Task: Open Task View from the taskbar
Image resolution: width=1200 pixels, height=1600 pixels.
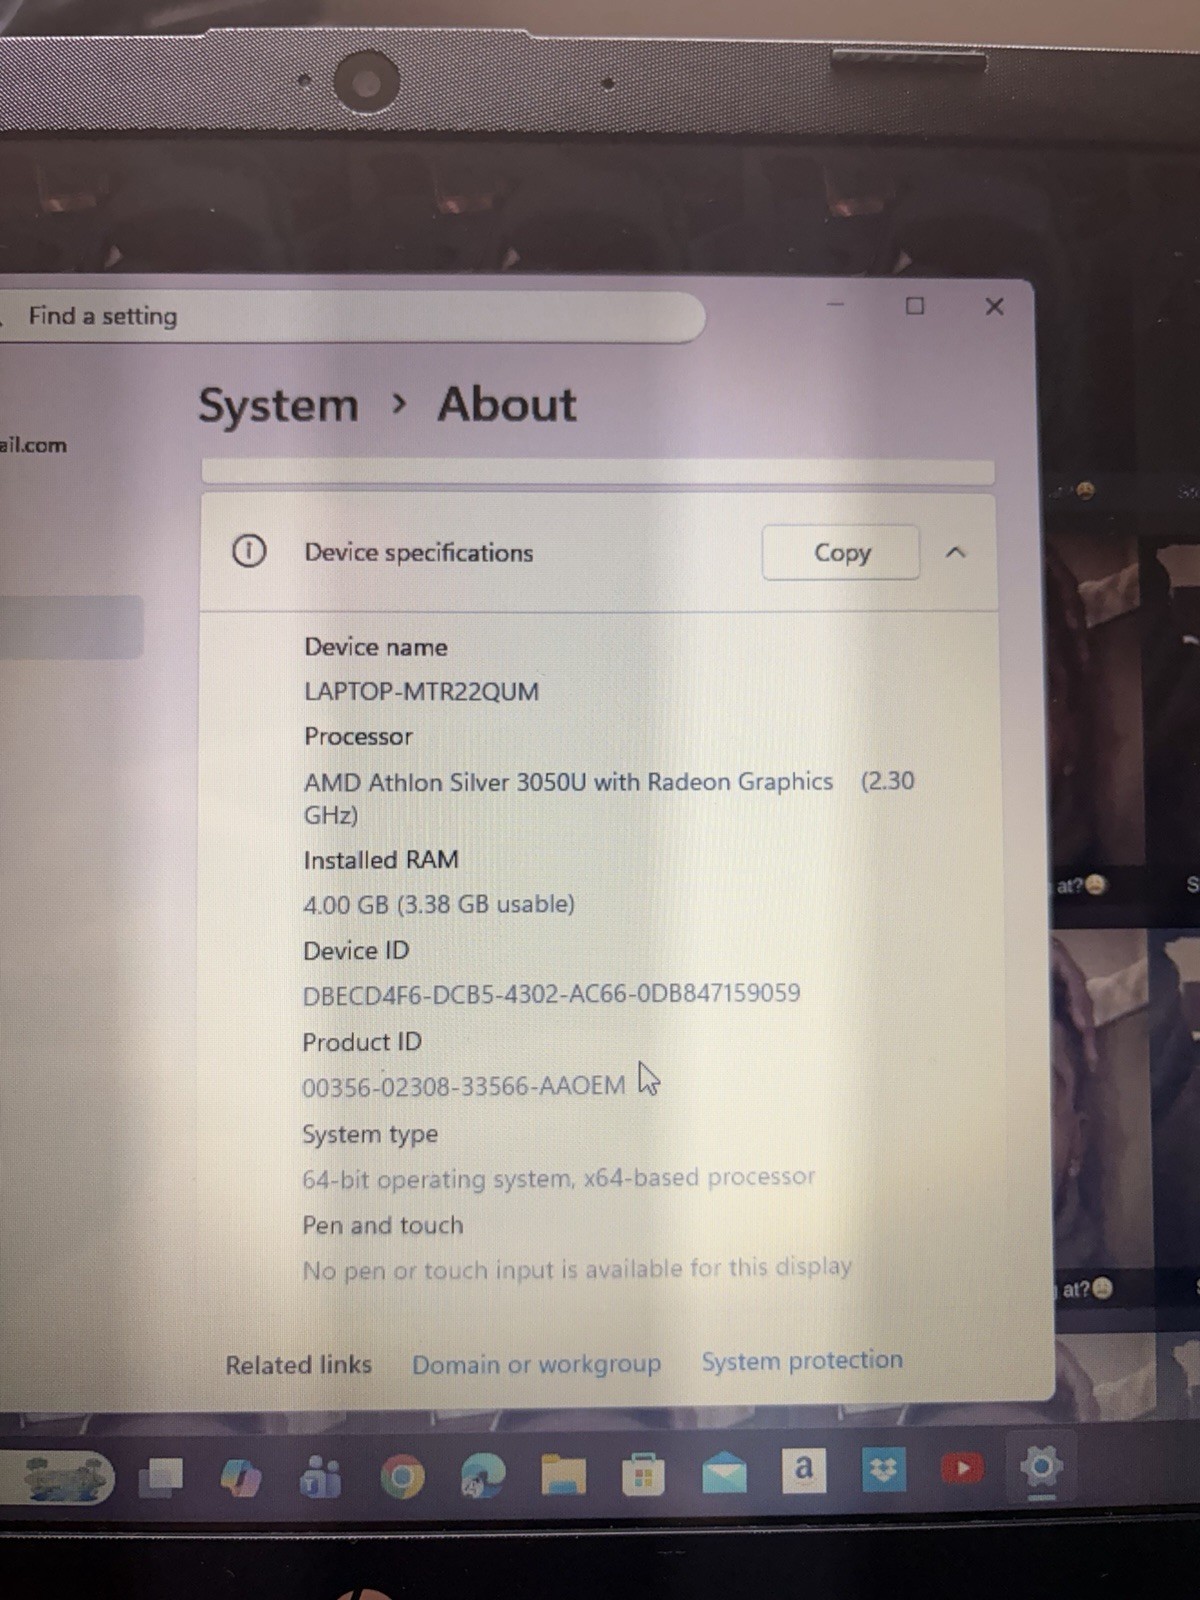Action: coord(161,1476)
